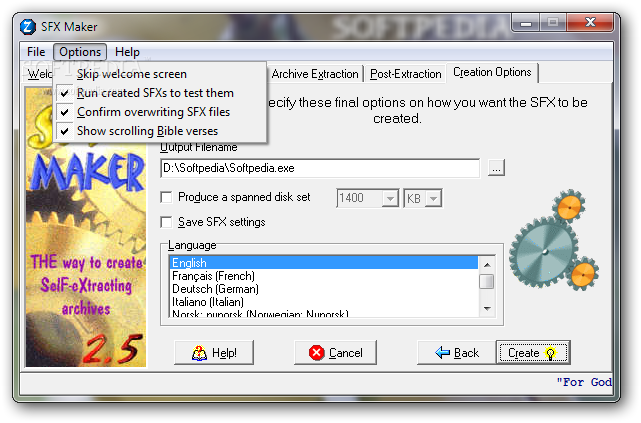This screenshot has height=423, width=641.
Task: Select Deutsch (German) language
Action: (323, 289)
